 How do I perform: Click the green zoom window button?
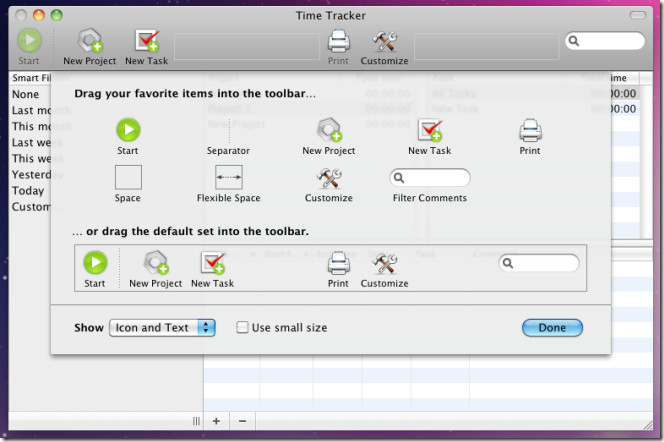coord(57,15)
